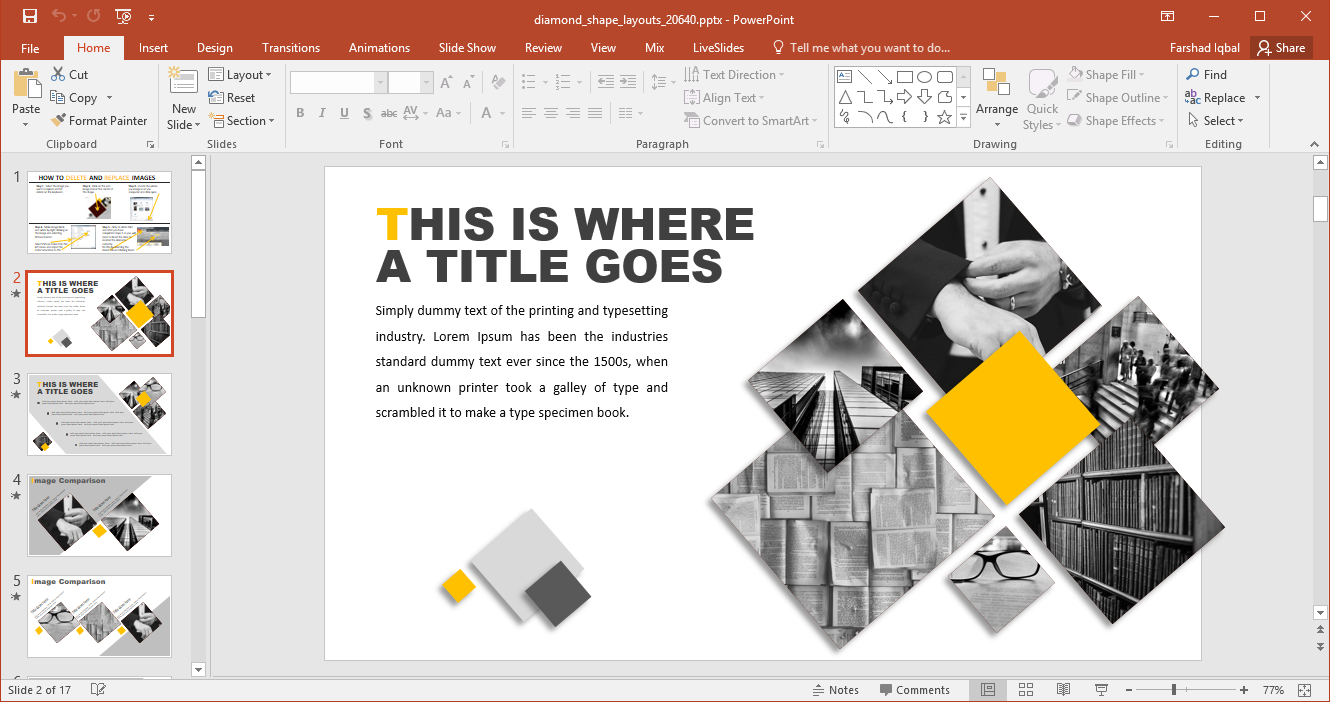The image size is (1330, 702).
Task: Open Reading View from status bar
Action: 1063,690
